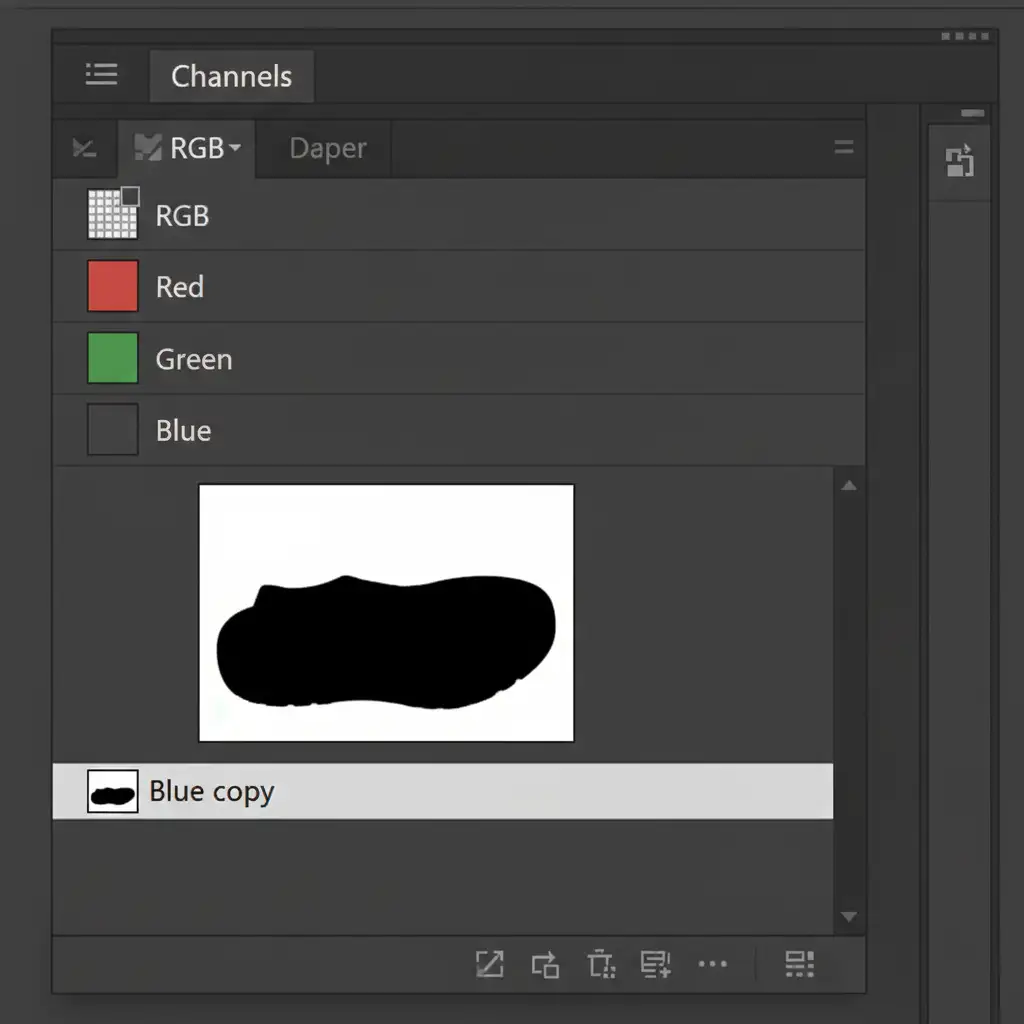Toggle visibility of the Blue copy channel
This screenshot has height=1024, width=1024.
coord(113,791)
